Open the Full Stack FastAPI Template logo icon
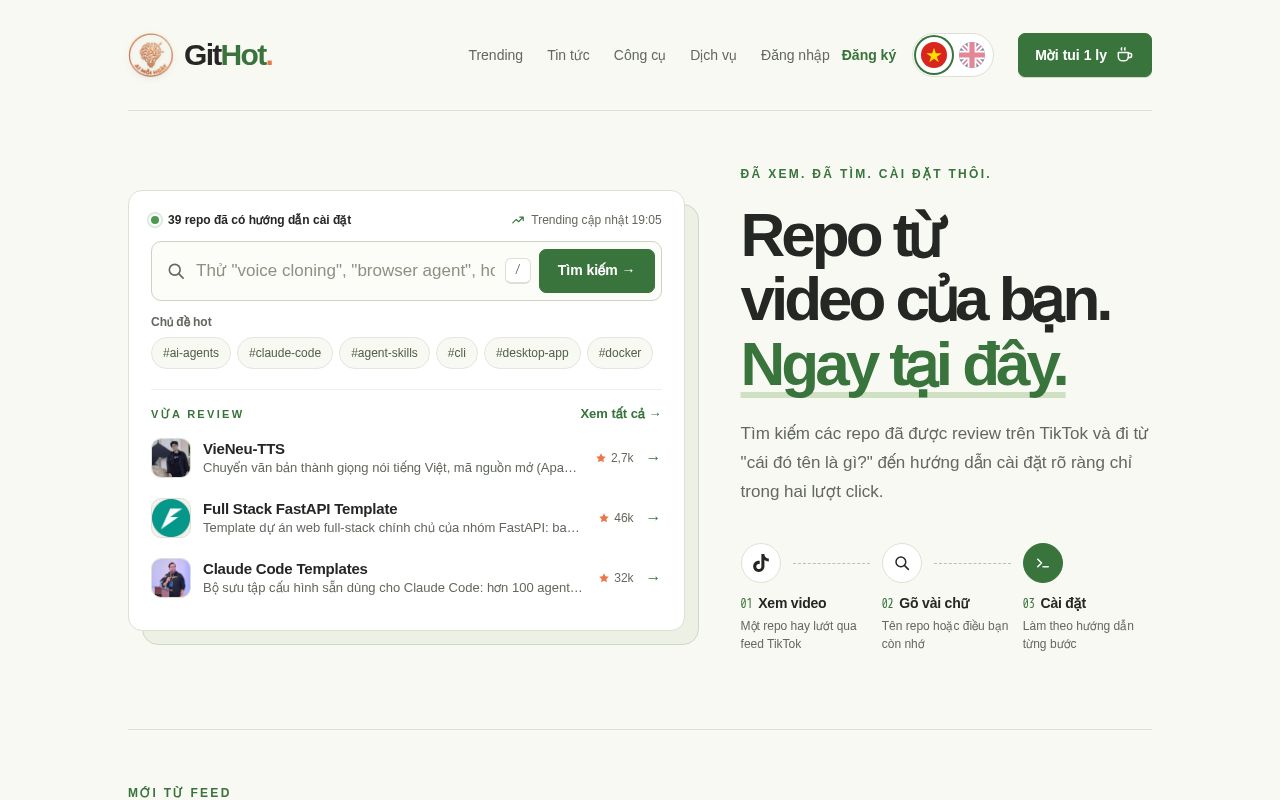The width and height of the screenshot is (1280, 800). pos(171,518)
